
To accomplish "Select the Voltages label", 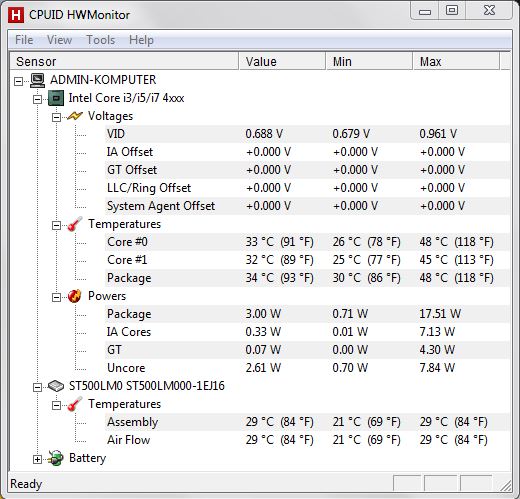I will pyautogui.click(x=110, y=116).
